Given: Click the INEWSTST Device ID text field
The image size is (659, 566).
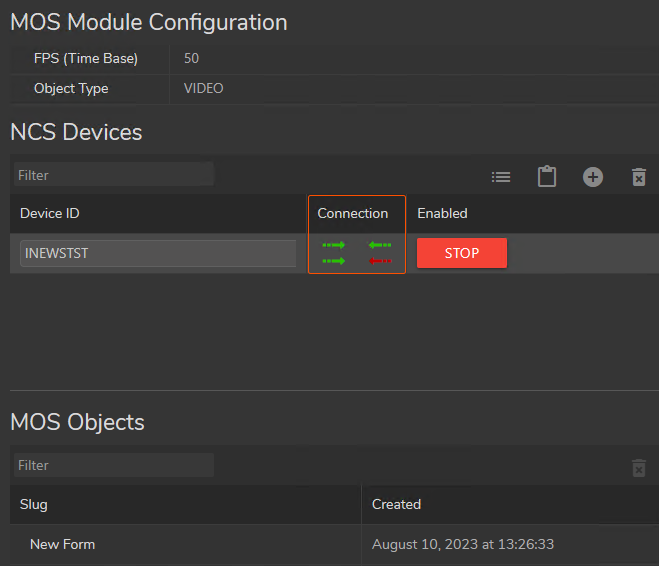Looking at the screenshot, I should 158,253.
